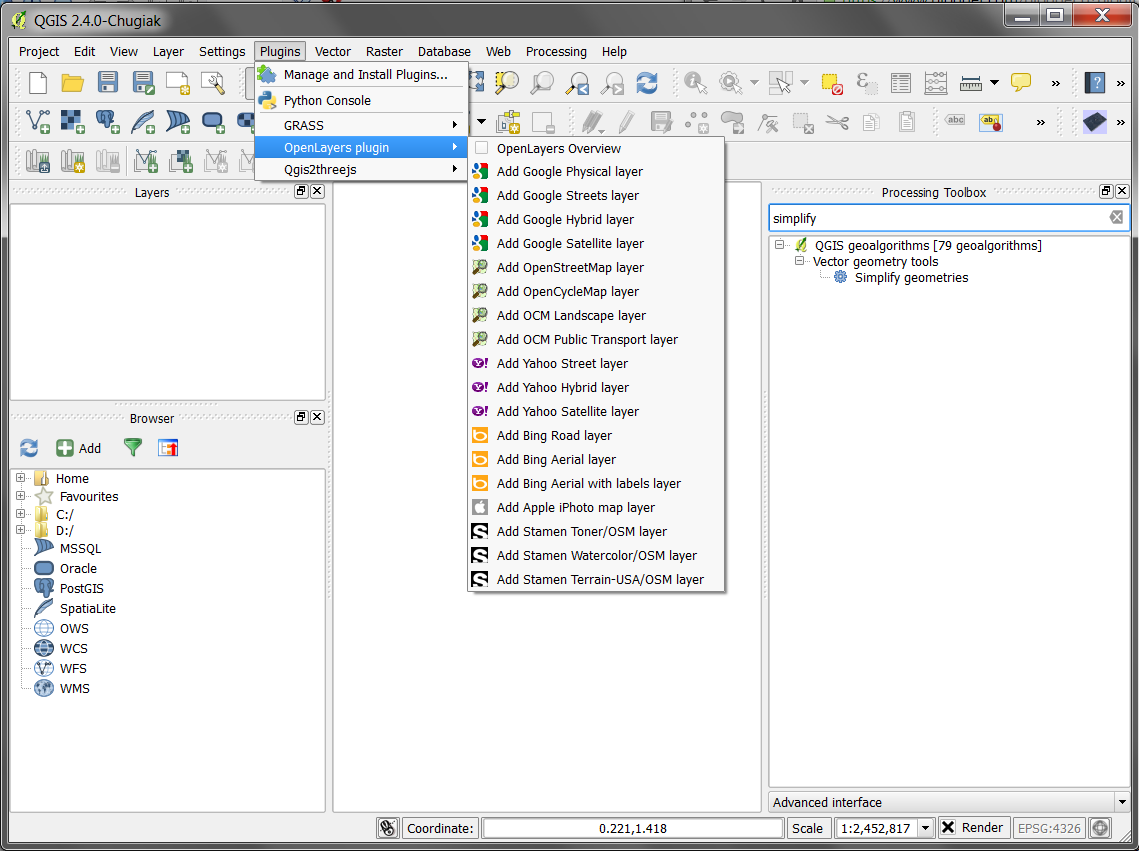Image resolution: width=1139 pixels, height=851 pixels.
Task: Open an existing project file
Action: pos(72,83)
